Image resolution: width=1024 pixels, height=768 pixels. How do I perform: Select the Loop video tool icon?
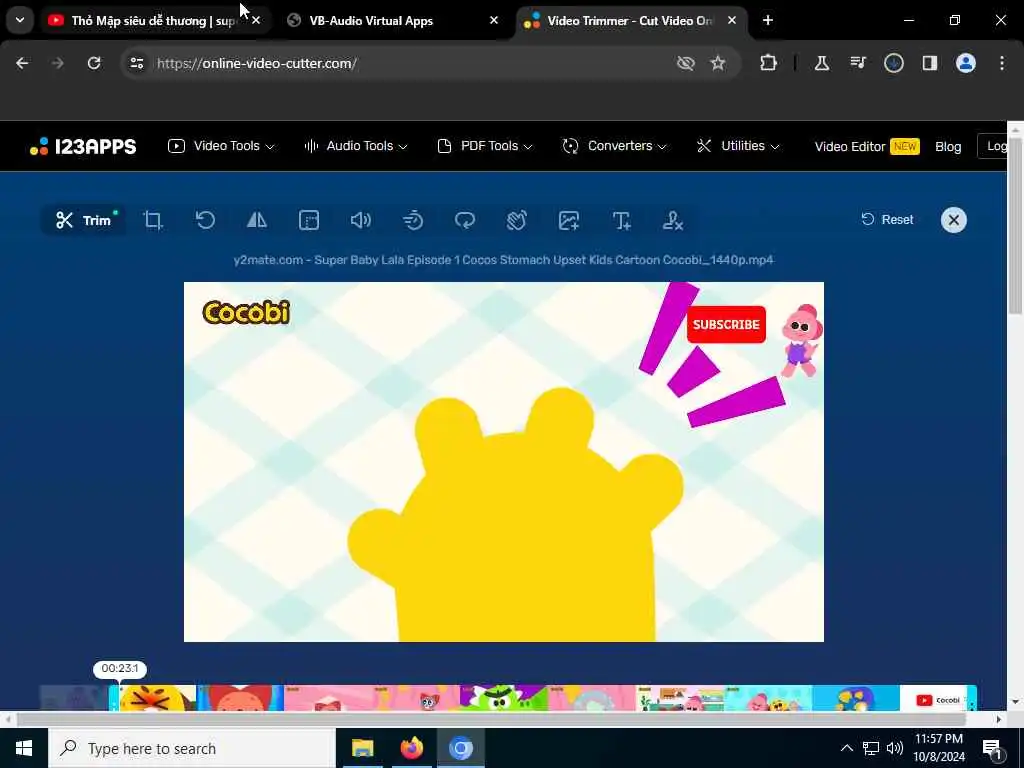click(465, 220)
